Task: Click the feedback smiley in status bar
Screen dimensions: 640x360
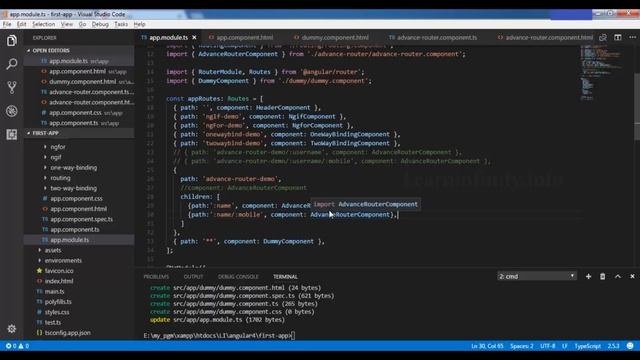Action: coord(630,346)
